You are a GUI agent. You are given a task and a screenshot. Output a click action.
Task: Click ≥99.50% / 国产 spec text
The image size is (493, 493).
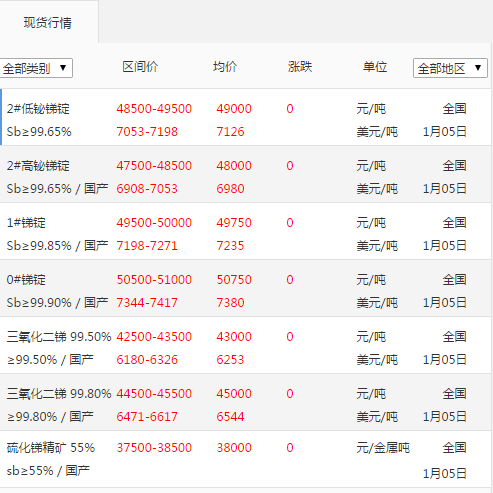(x=50, y=360)
